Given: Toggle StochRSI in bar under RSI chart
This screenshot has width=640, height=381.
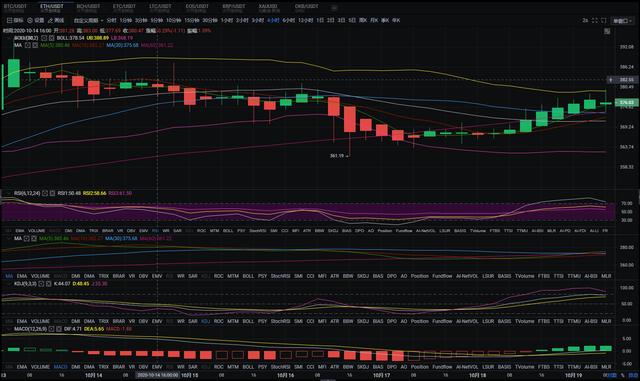Looking at the screenshot, I should 257,231.
